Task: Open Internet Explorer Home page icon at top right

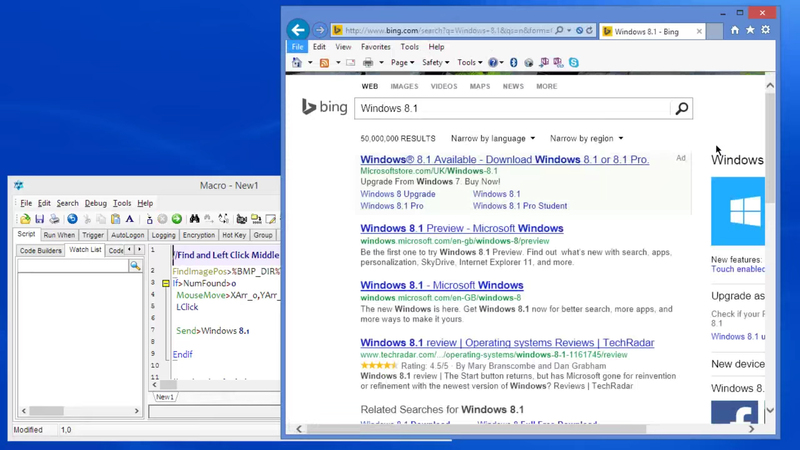Action: tap(735, 30)
